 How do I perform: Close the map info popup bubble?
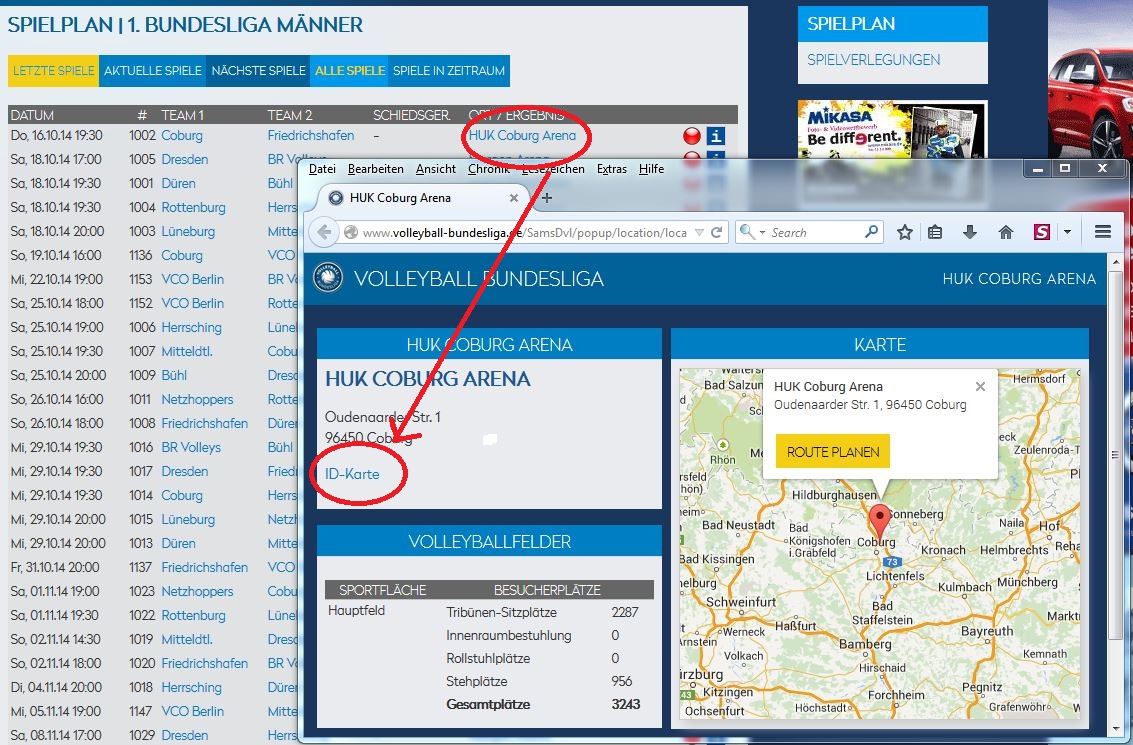(980, 387)
